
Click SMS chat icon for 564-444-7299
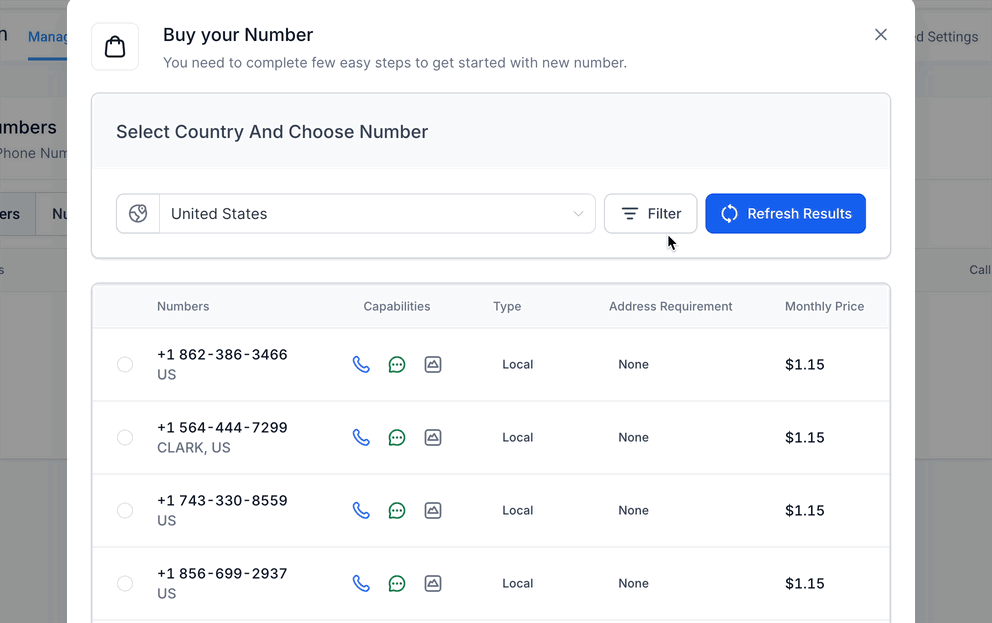pos(397,438)
